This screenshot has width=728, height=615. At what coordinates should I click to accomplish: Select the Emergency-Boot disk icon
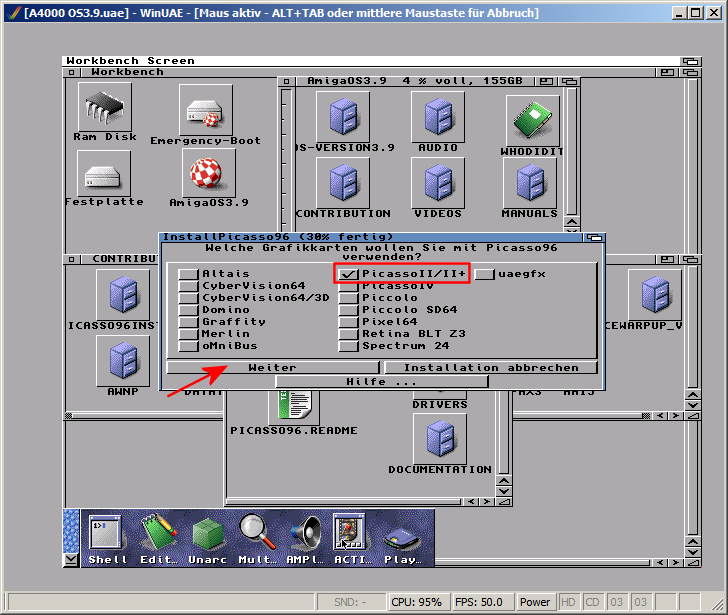[x=206, y=110]
